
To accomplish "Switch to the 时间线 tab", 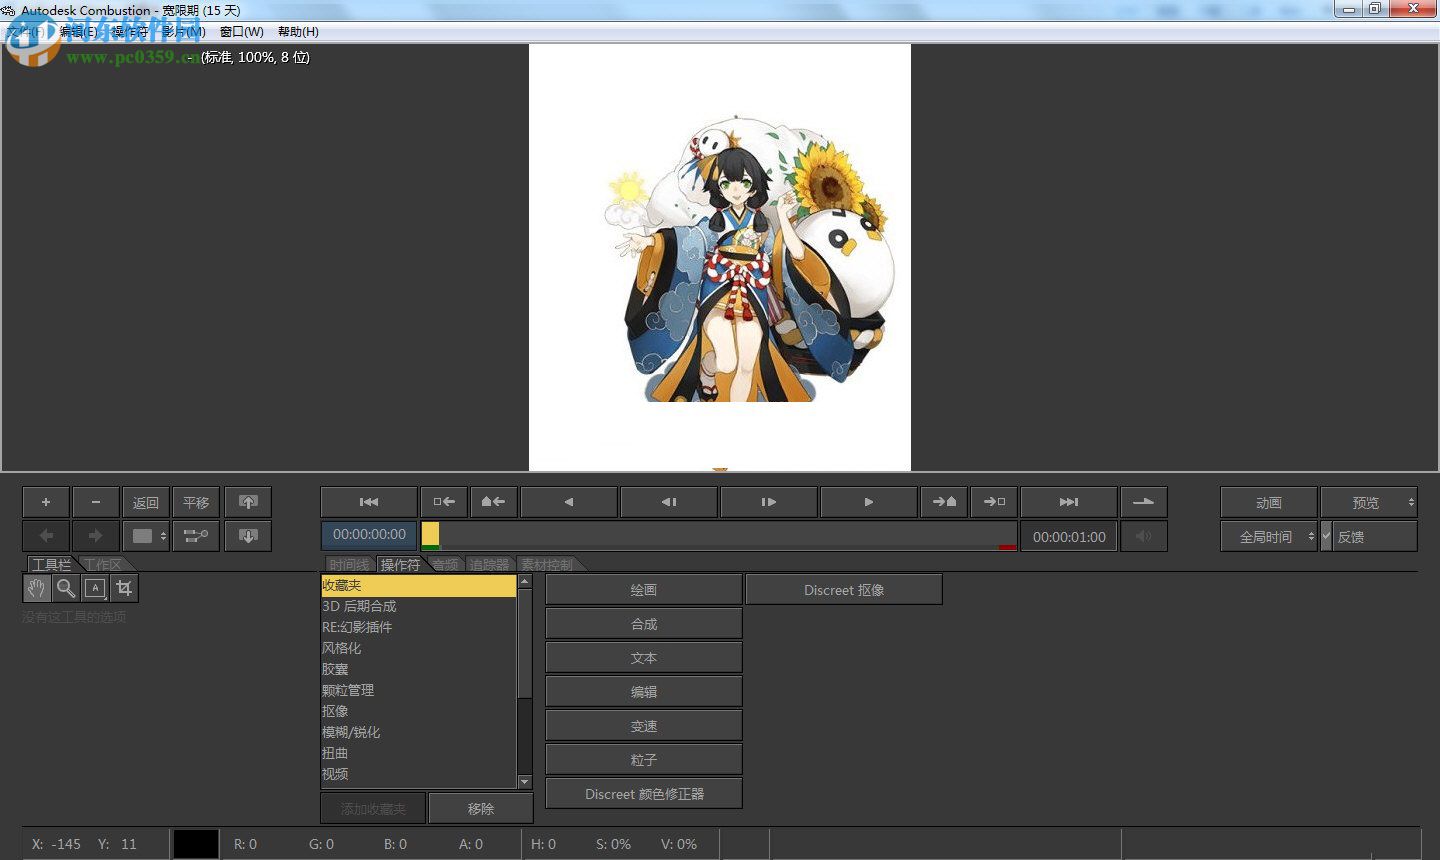I will tap(349, 565).
